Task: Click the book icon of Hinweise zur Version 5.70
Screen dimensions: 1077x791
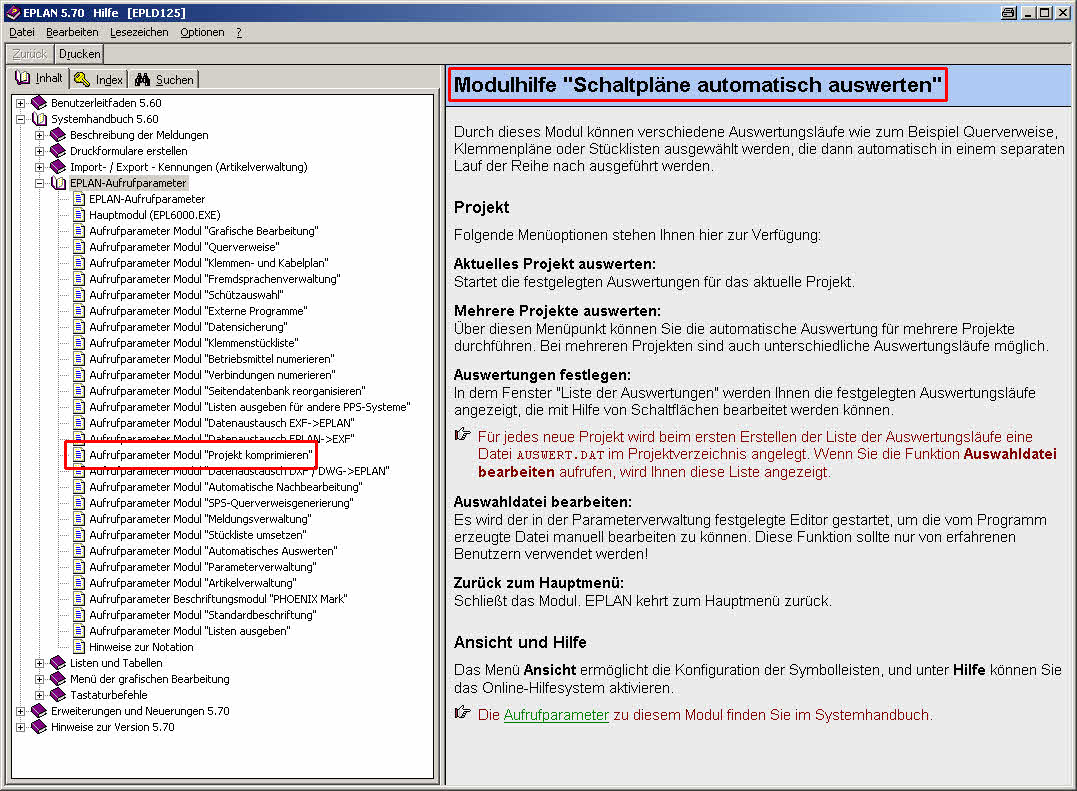Action: tap(39, 727)
